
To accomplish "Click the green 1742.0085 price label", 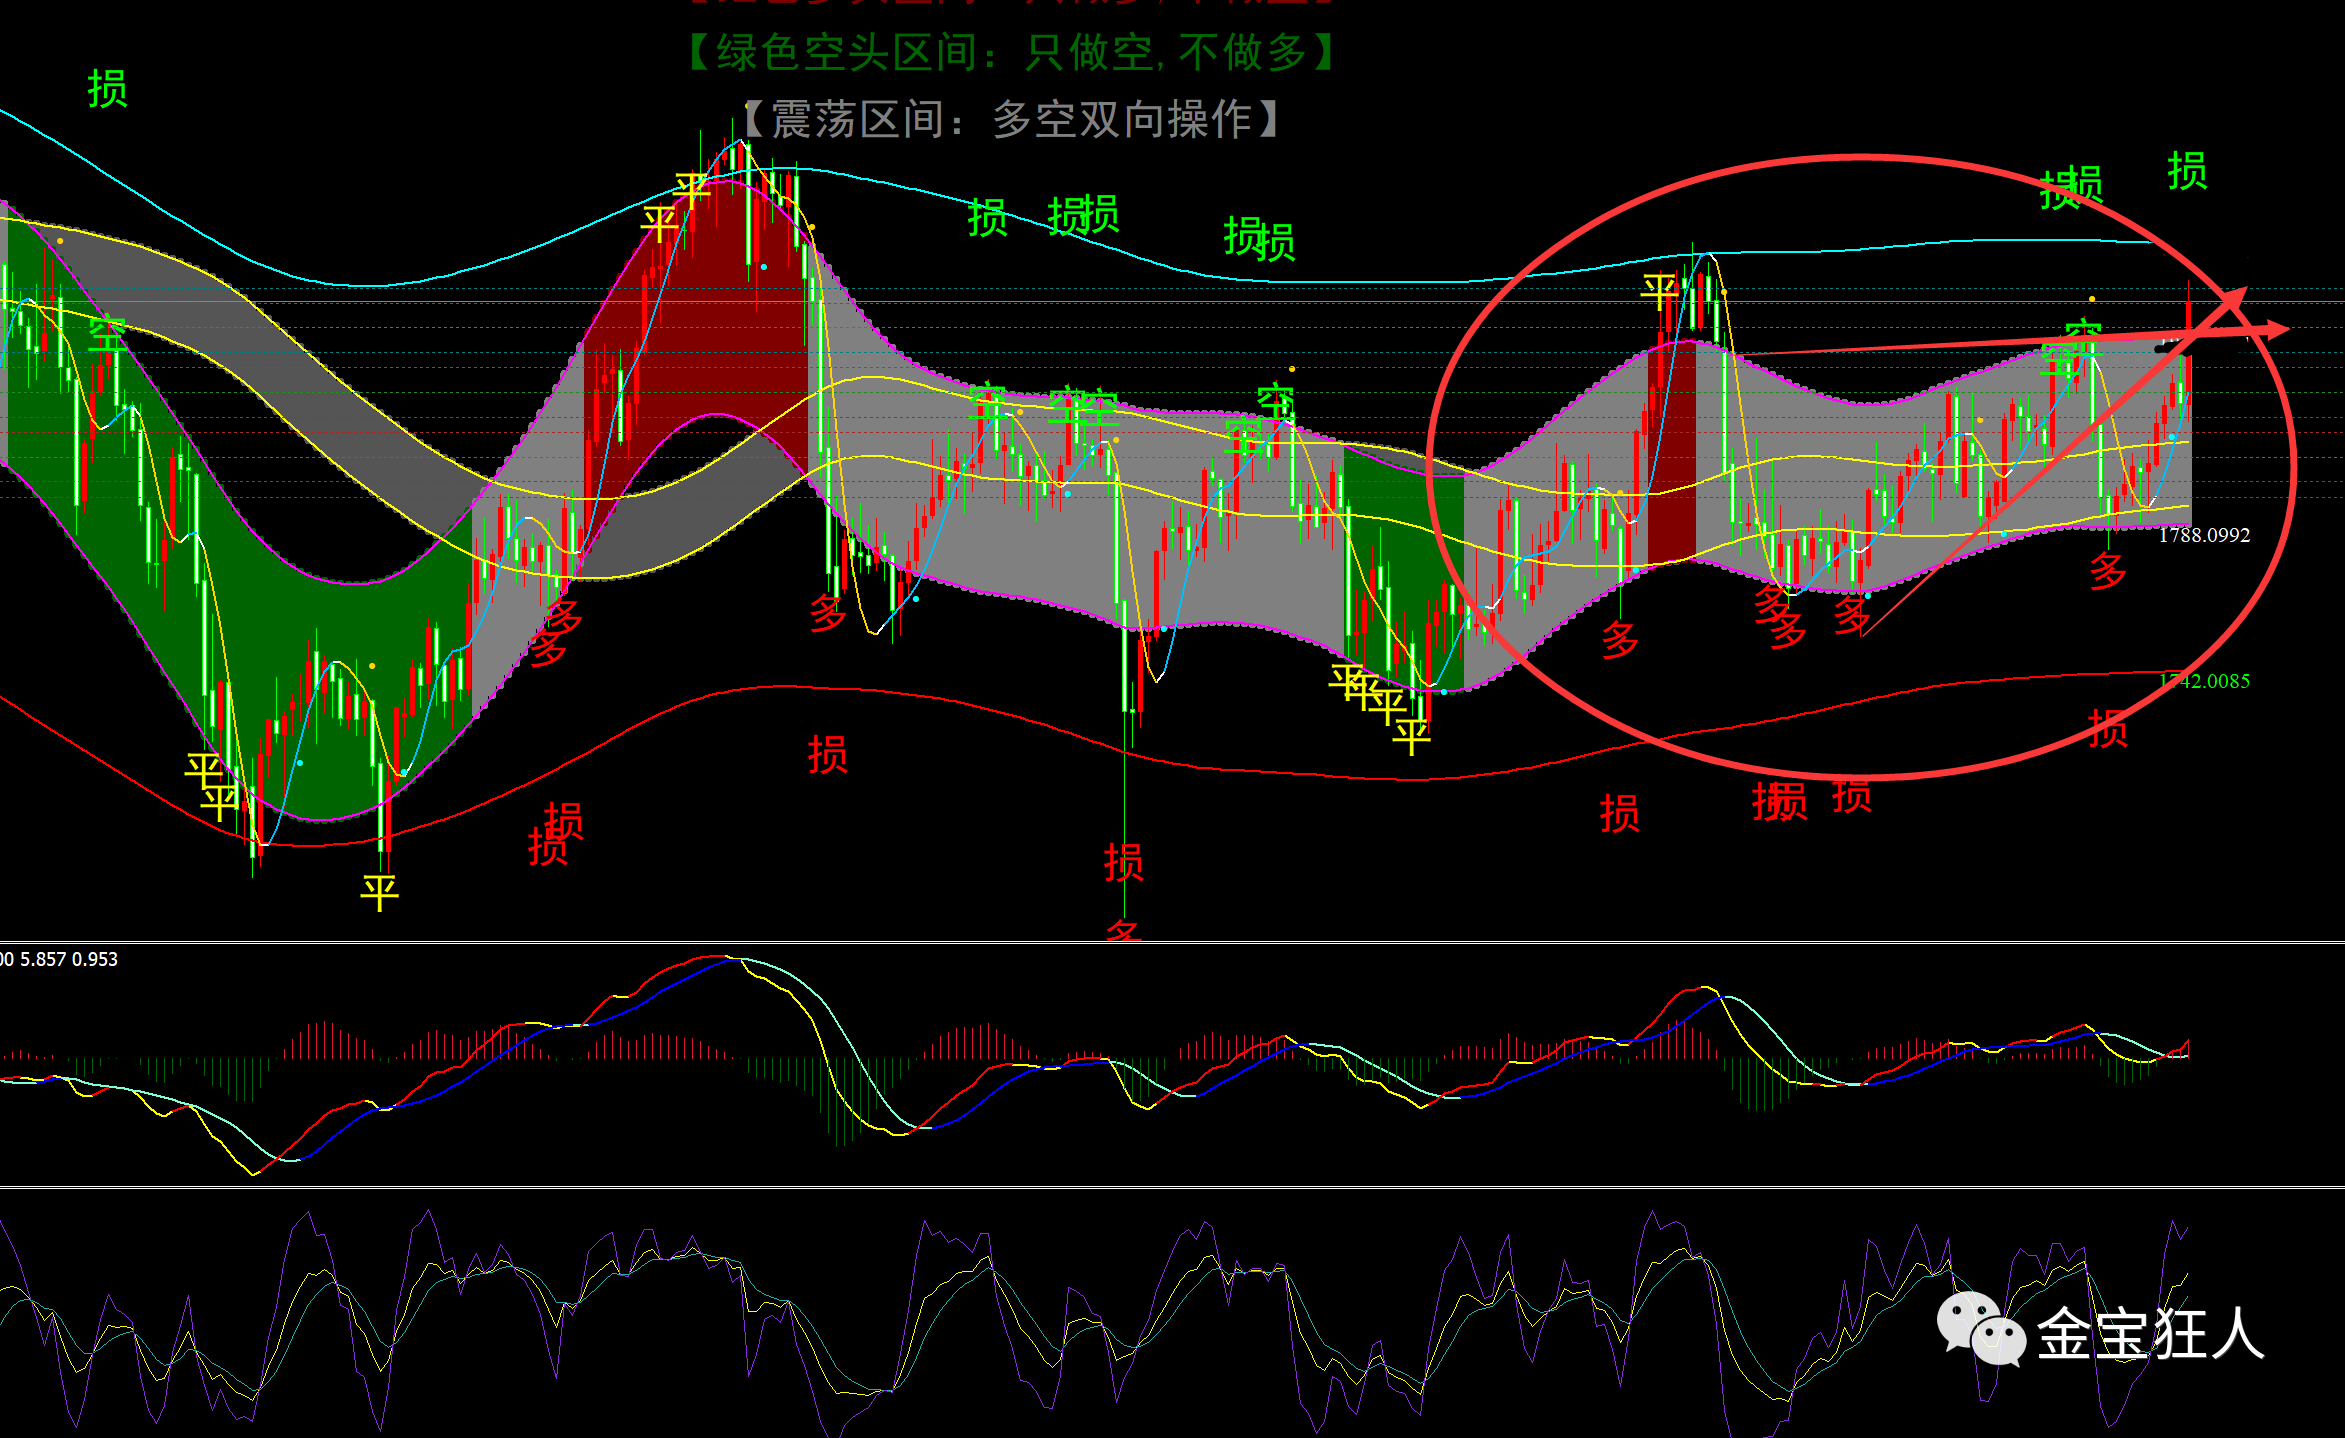I will (x=2204, y=681).
